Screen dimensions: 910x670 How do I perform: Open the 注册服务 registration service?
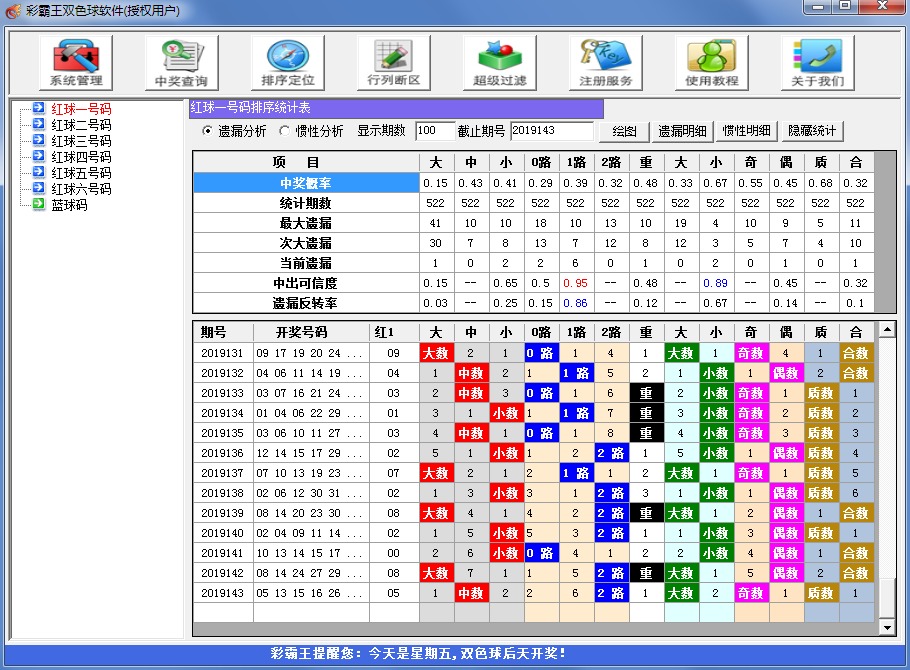tap(605, 62)
